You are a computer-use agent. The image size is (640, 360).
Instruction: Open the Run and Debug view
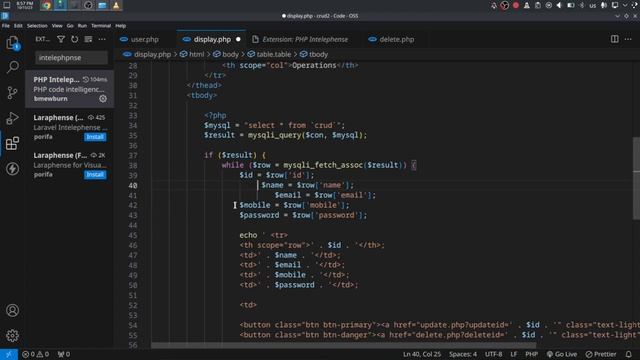[x=12, y=118]
